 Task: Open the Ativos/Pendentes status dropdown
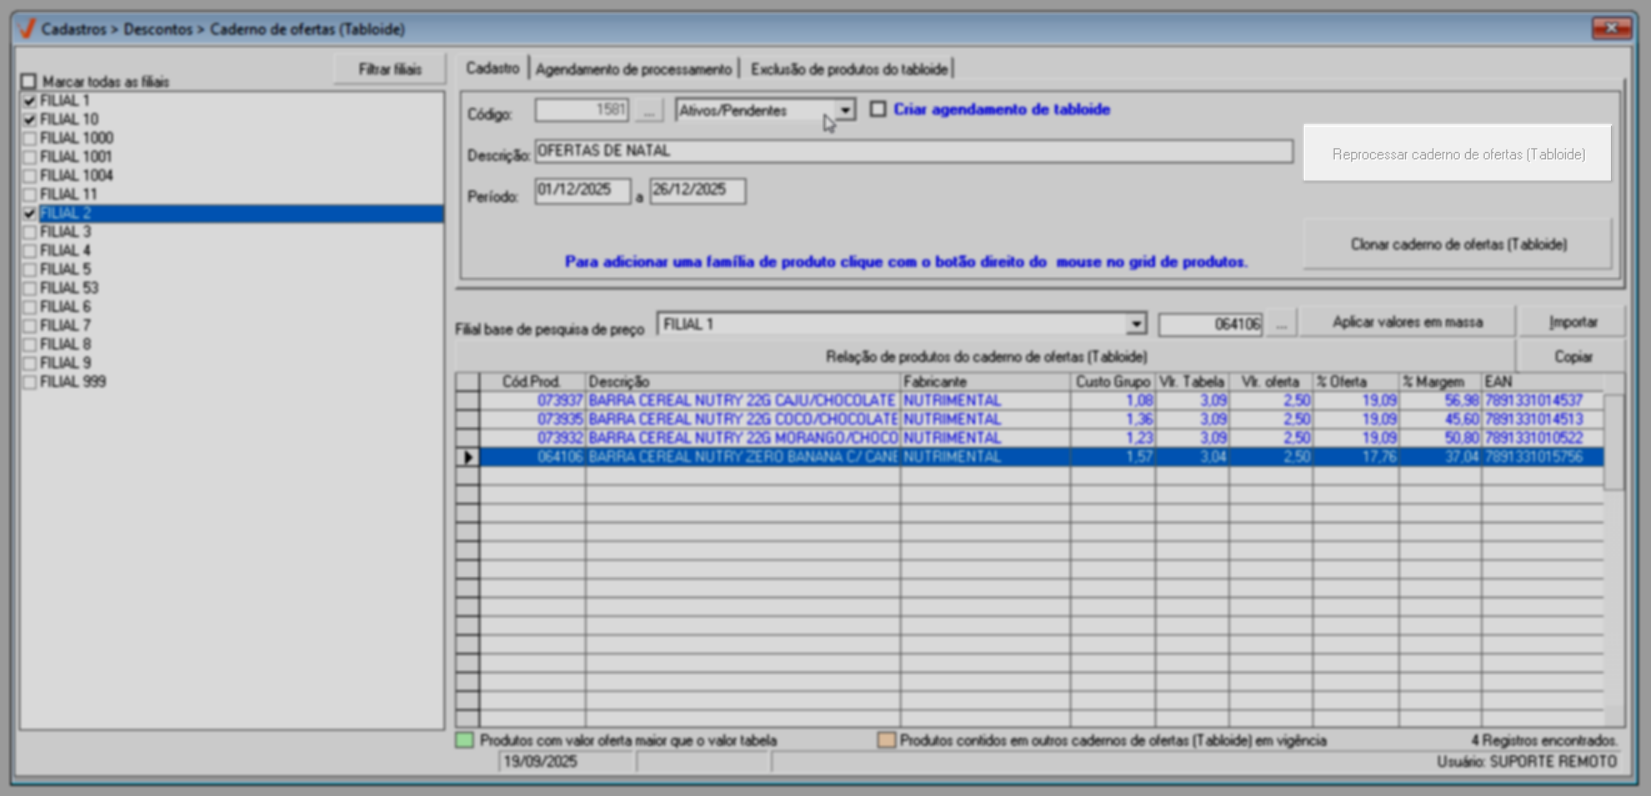(x=845, y=110)
